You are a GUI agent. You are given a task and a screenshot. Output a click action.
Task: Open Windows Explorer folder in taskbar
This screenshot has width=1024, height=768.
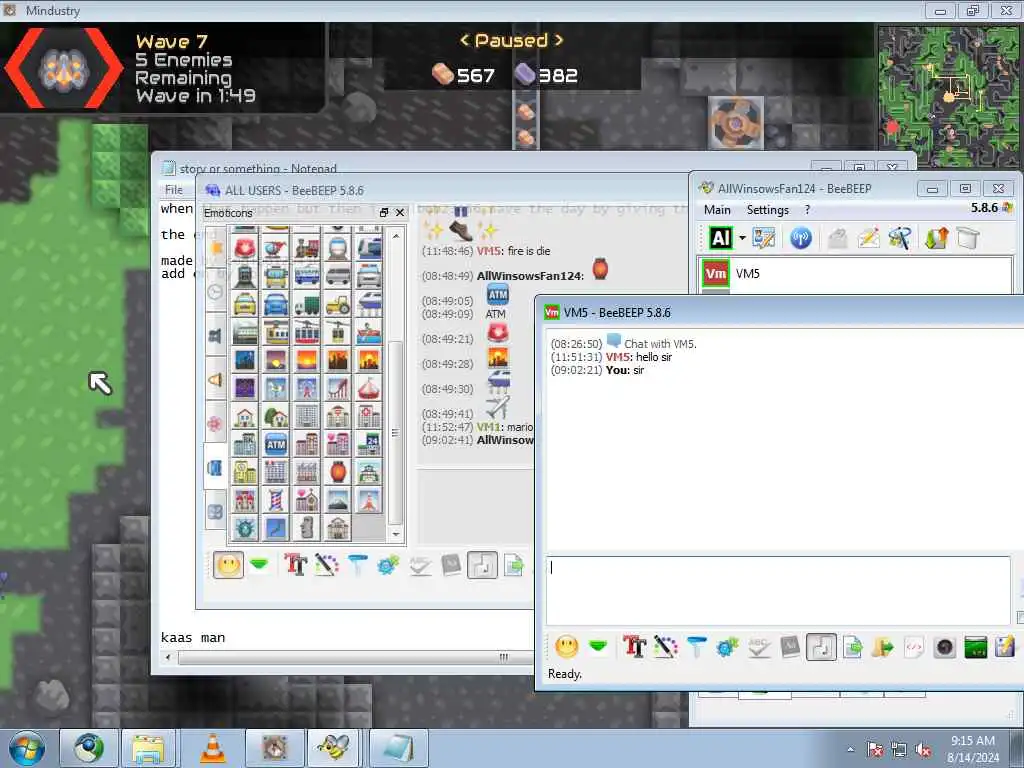150,748
